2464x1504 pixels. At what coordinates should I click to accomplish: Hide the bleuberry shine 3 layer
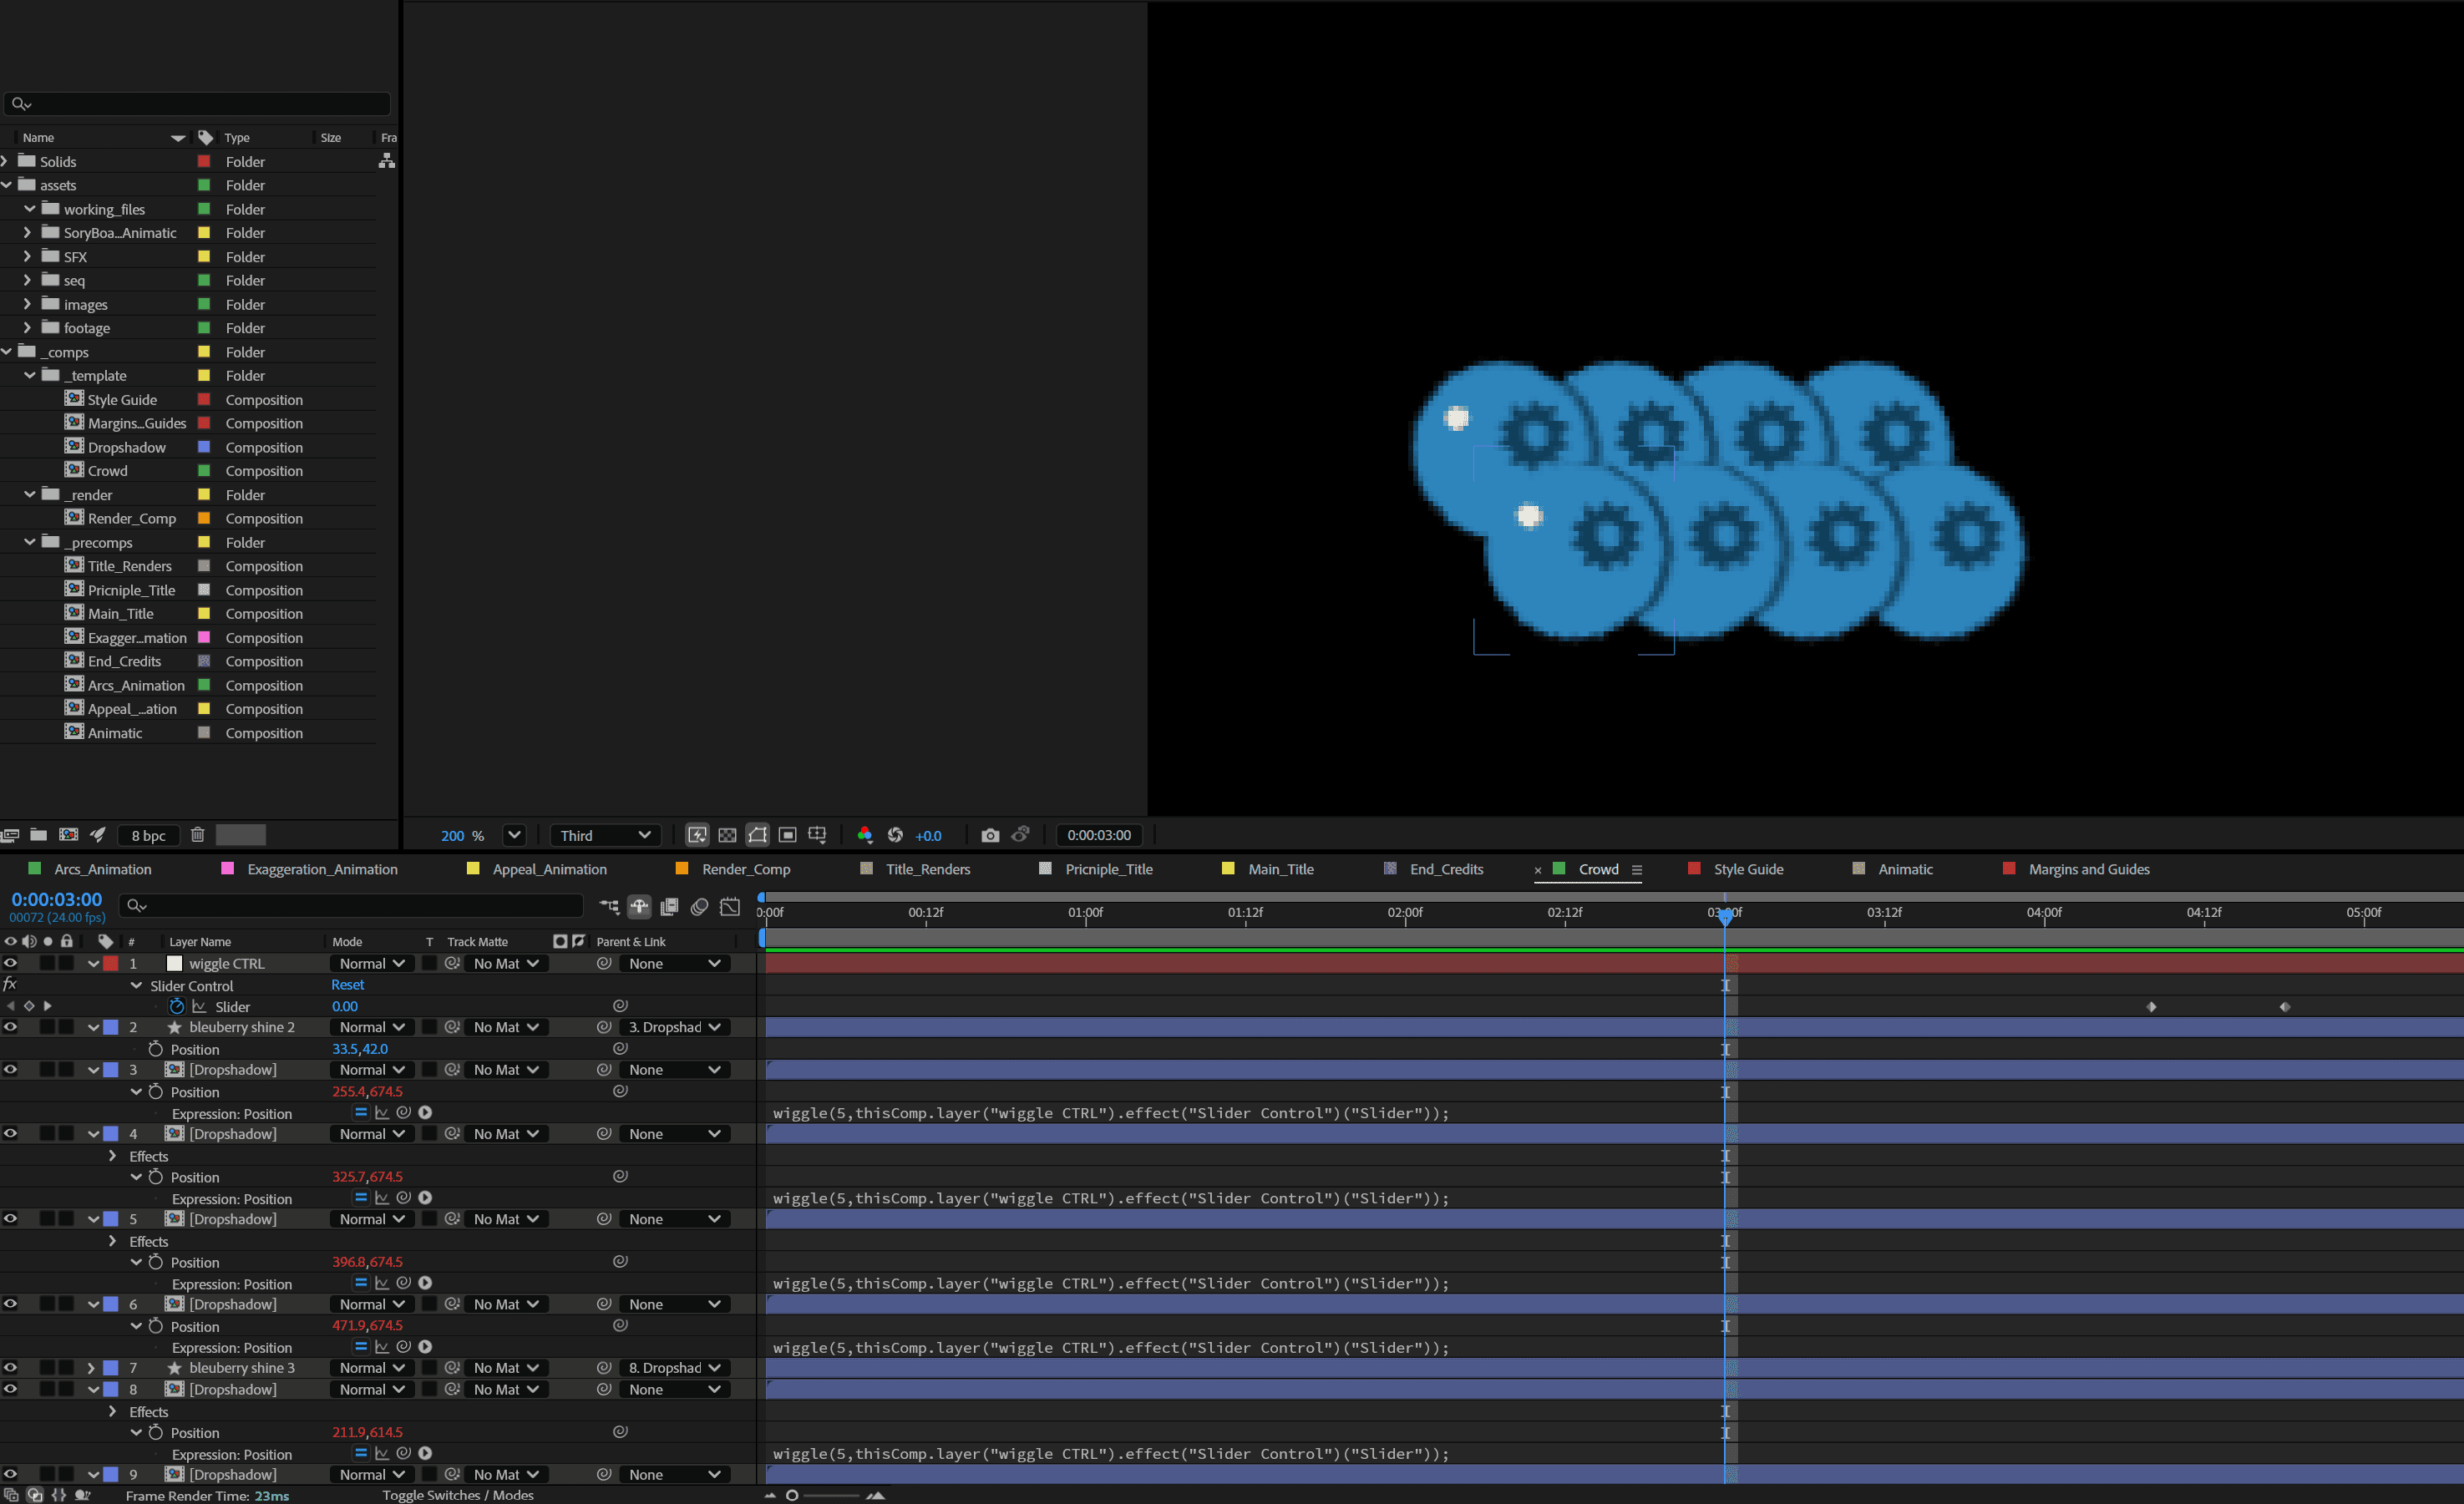tap(10, 1367)
